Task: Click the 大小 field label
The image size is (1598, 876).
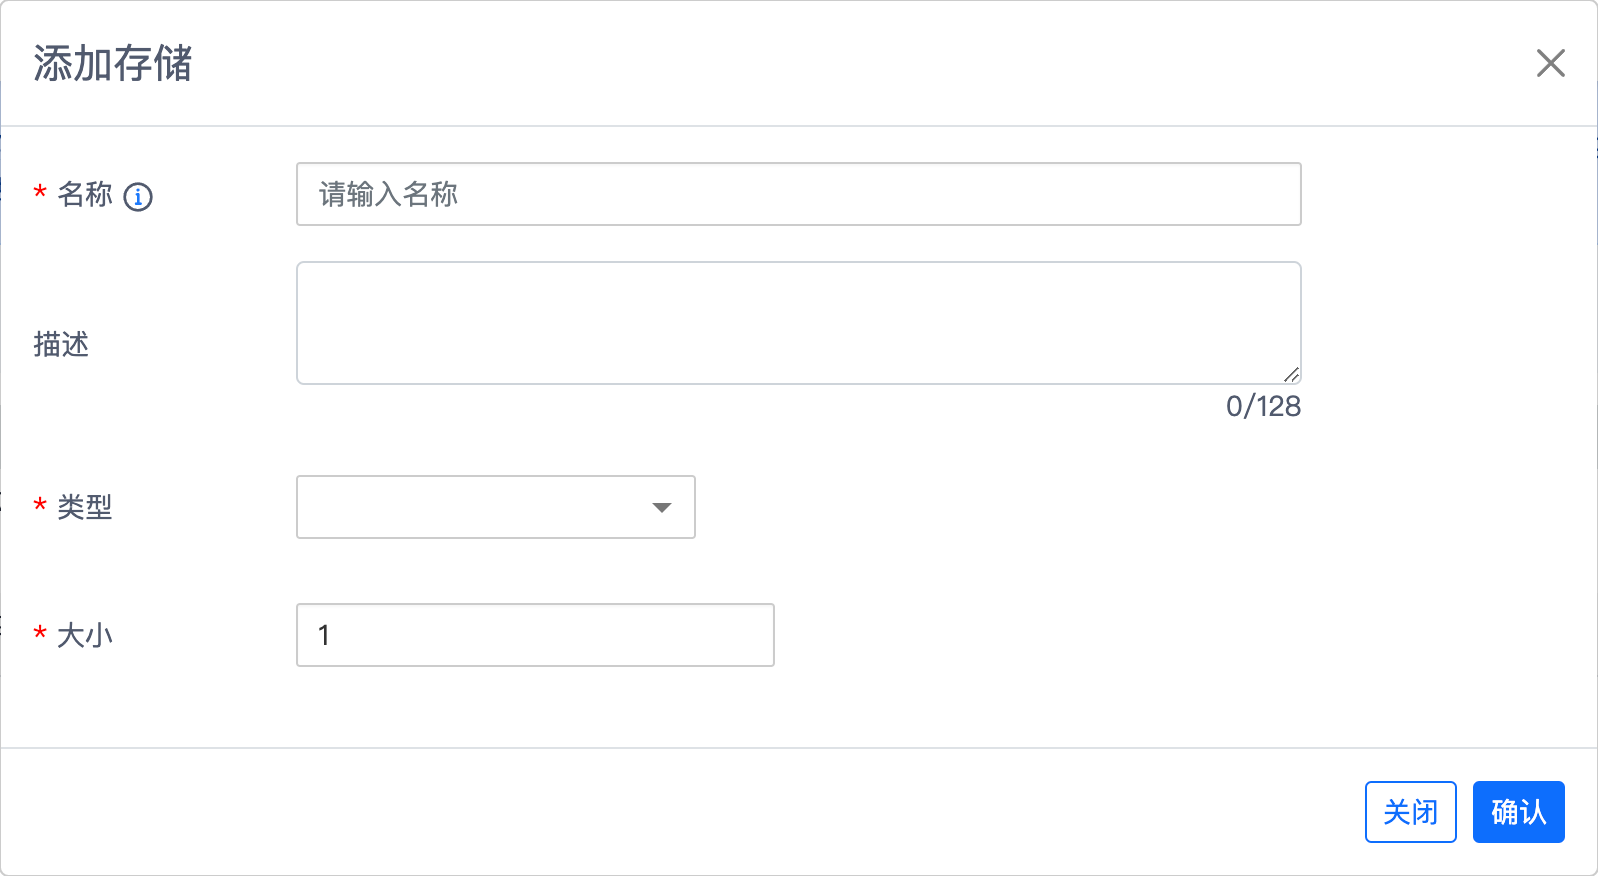Action: coord(85,635)
